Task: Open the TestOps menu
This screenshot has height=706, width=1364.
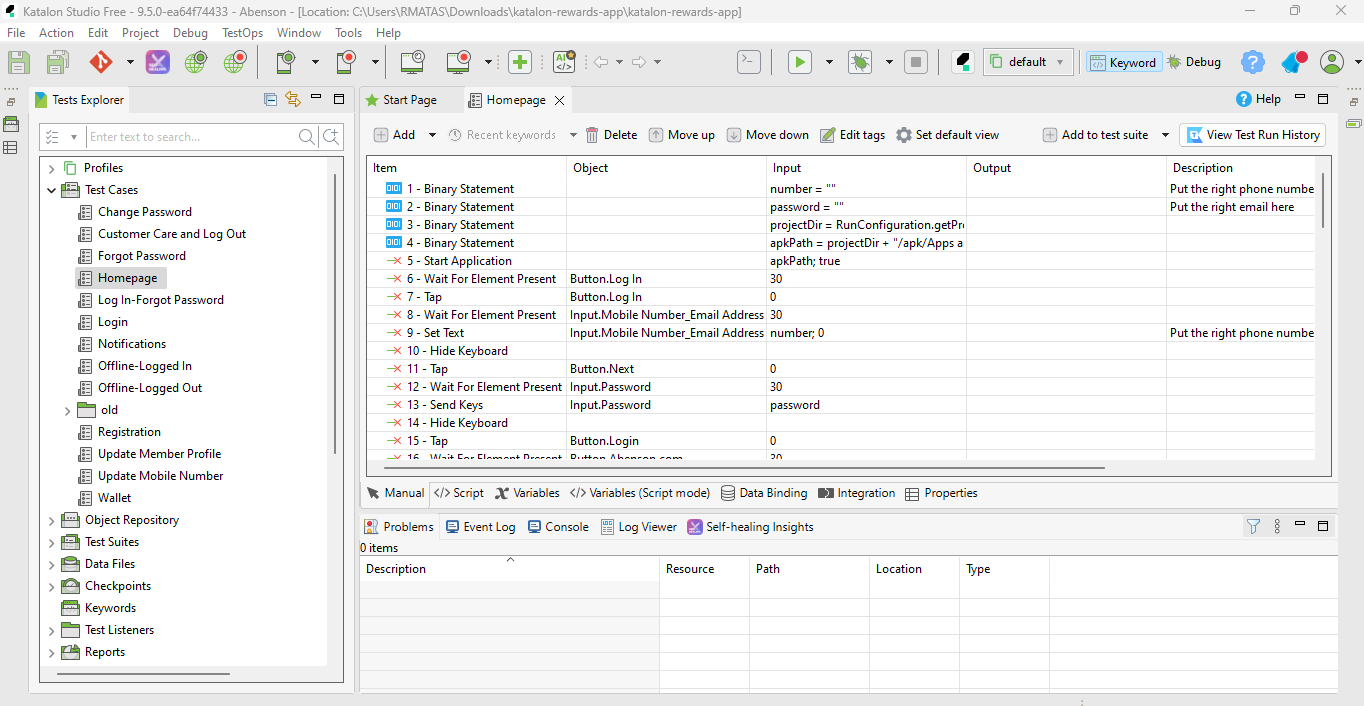Action: click(242, 33)
